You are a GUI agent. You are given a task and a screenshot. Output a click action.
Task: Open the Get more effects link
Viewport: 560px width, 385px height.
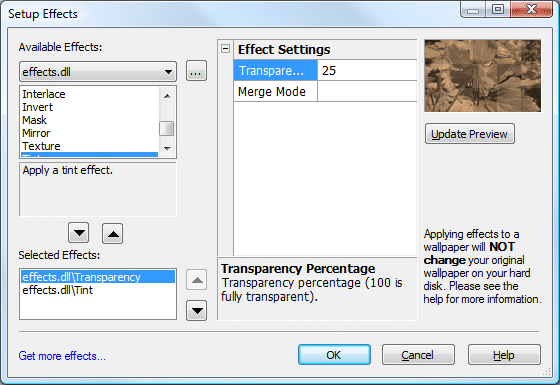pos(62,356)
